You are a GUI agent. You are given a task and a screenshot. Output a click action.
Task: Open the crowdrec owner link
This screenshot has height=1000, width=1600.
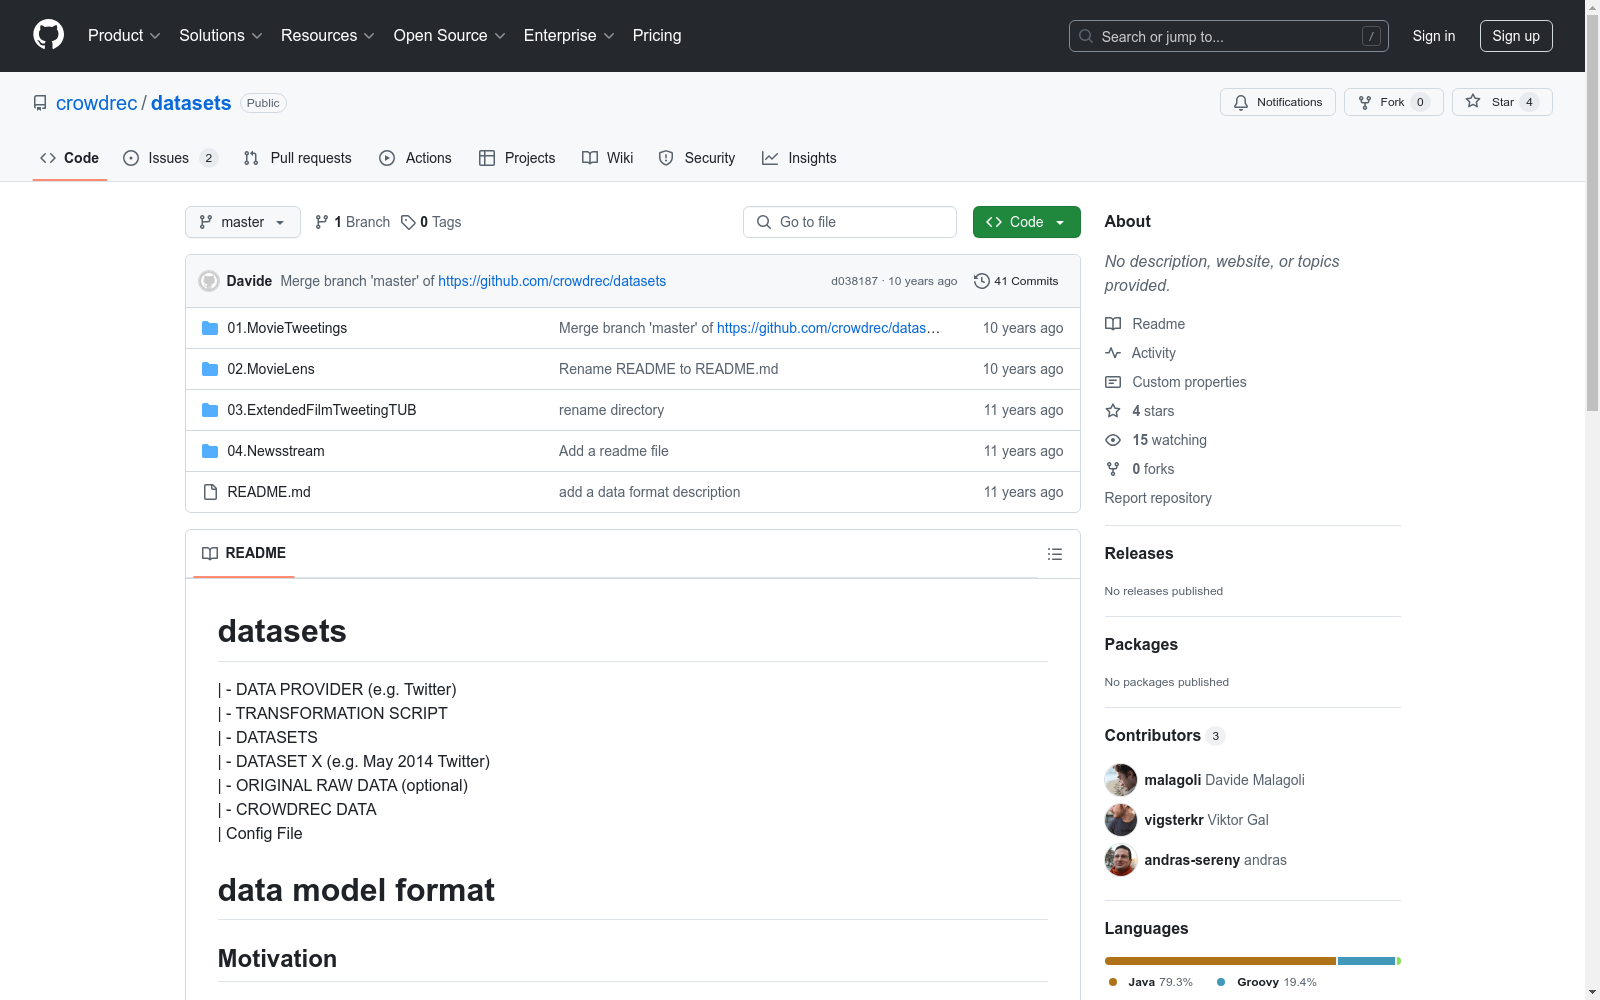click(x=97, y=103)
